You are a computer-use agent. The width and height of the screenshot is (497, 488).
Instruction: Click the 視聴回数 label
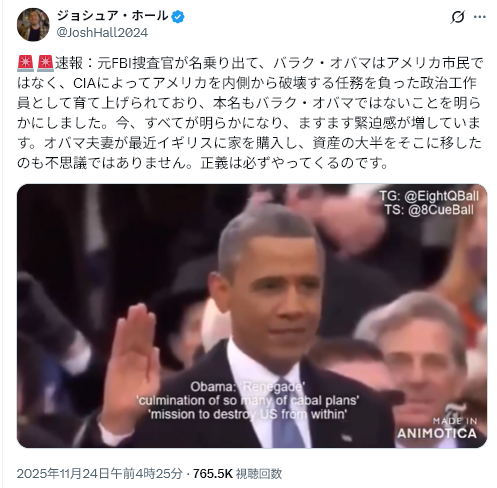pyautogui.click(x=259, y=473)
